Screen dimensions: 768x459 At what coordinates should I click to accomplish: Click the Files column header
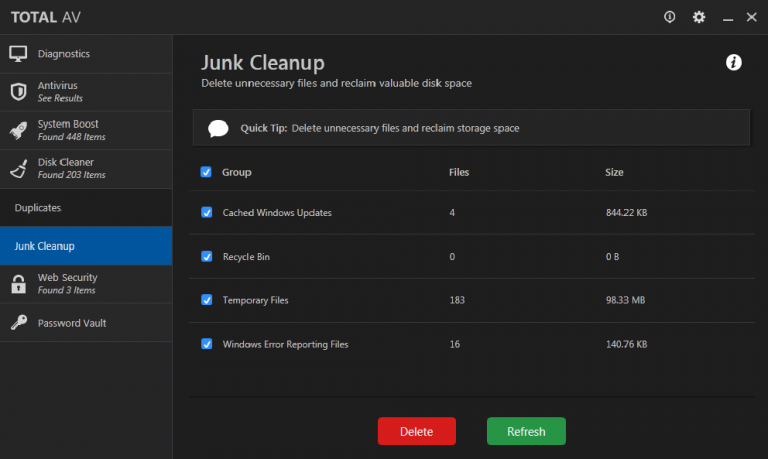pyautogui.click(x=459, y=172)
